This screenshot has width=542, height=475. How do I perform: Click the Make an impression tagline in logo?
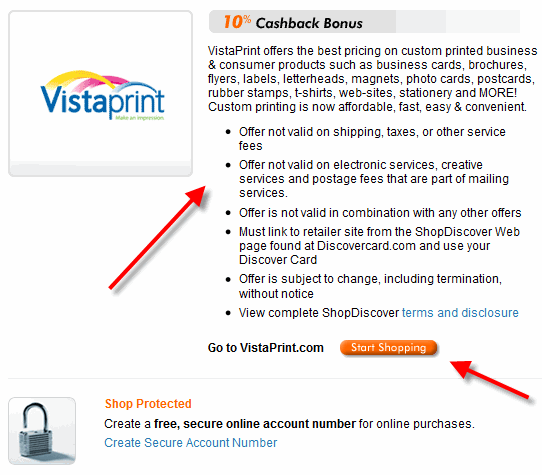click(x=140, y=118)
